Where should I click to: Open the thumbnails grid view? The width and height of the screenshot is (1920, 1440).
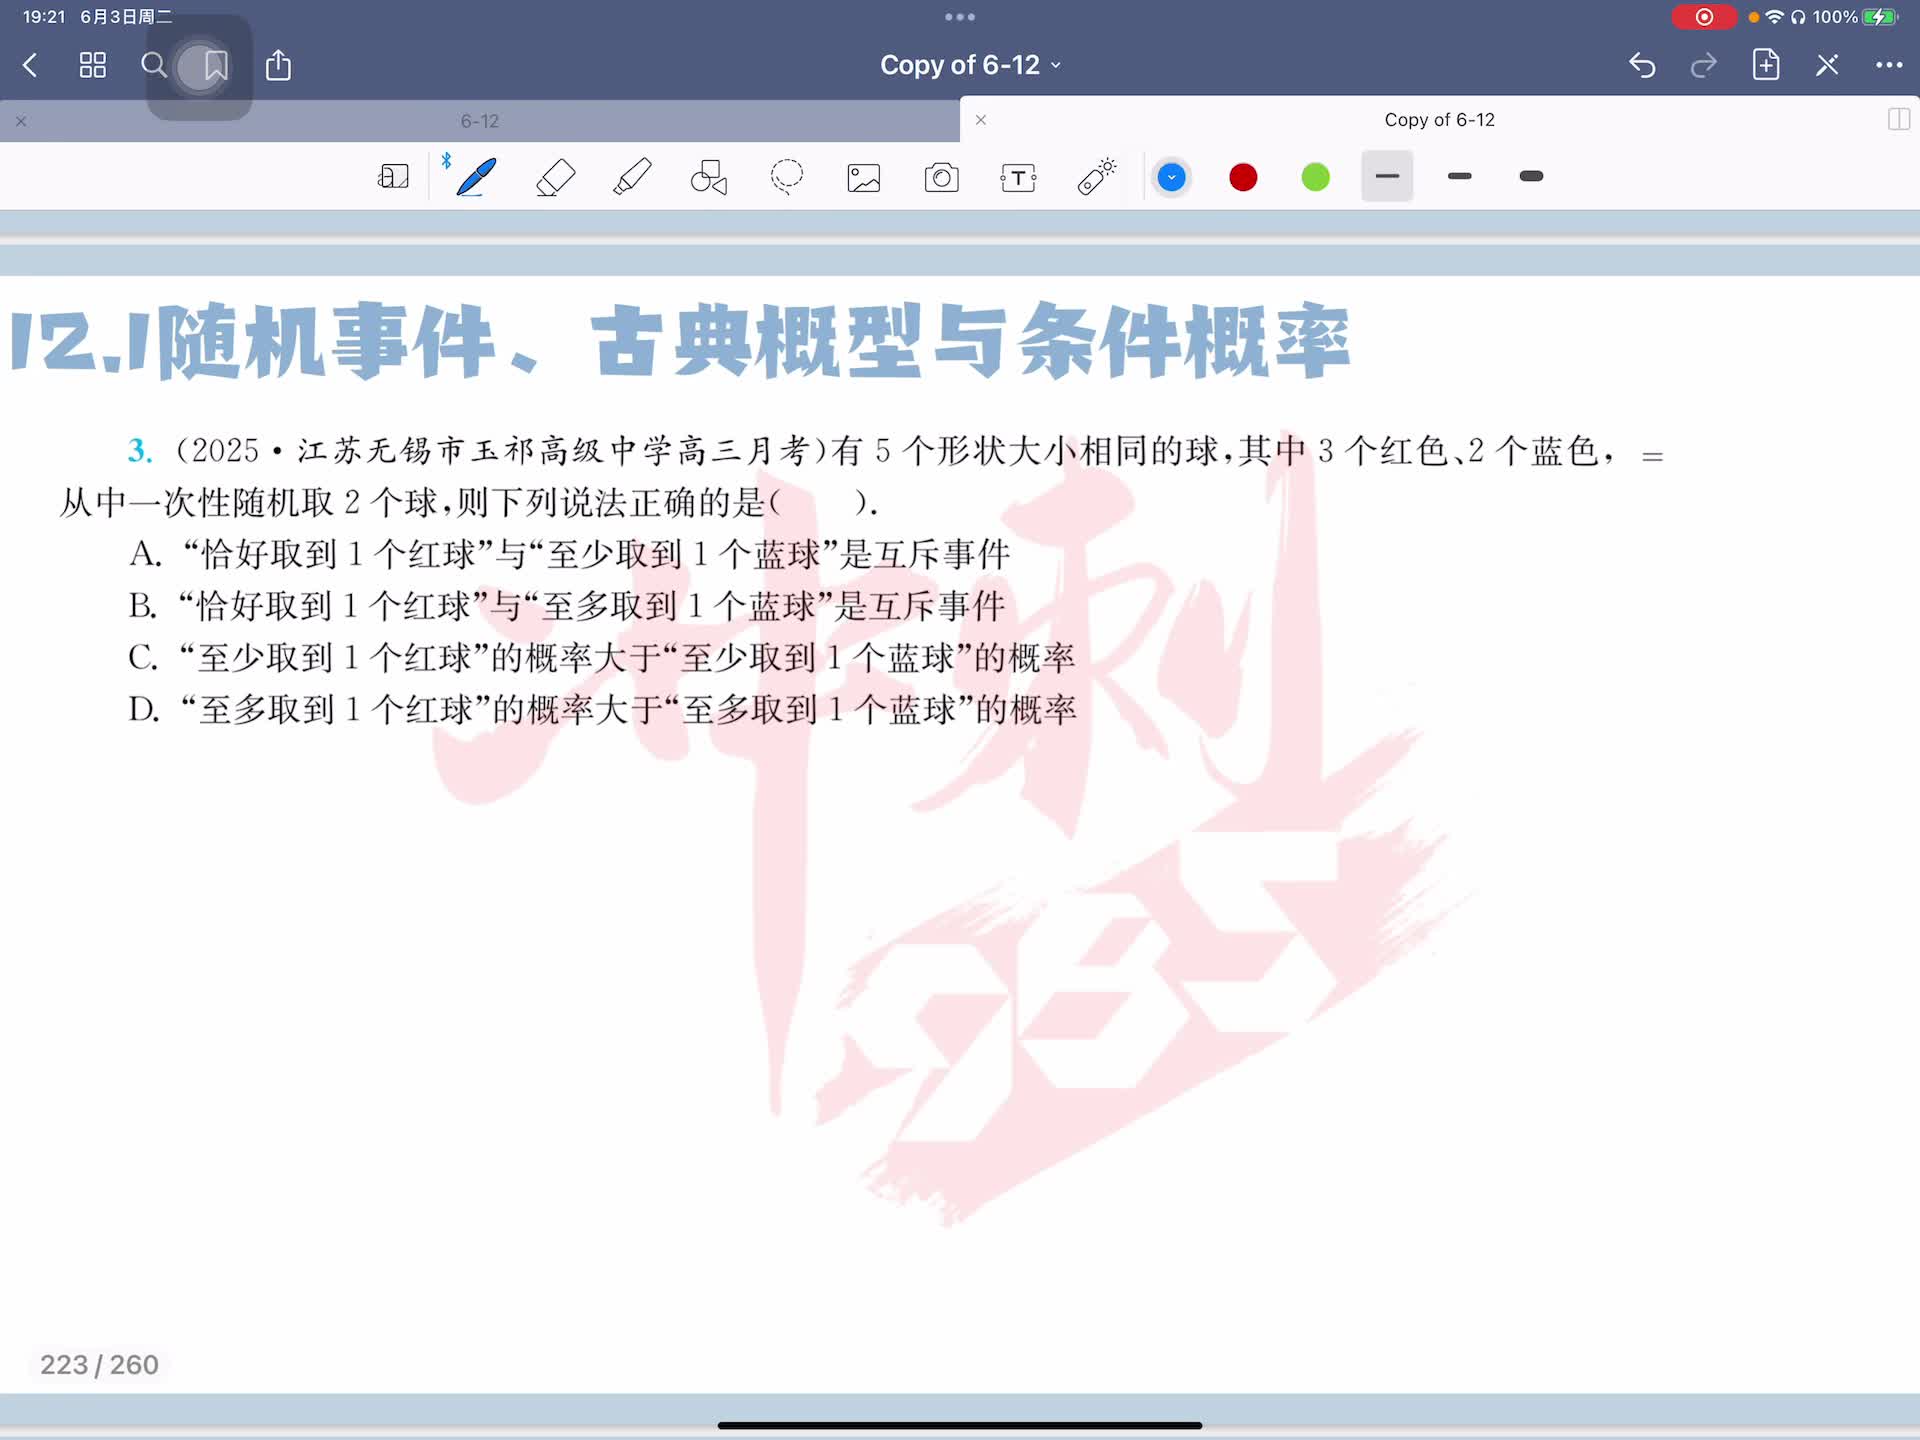point(93,66)
